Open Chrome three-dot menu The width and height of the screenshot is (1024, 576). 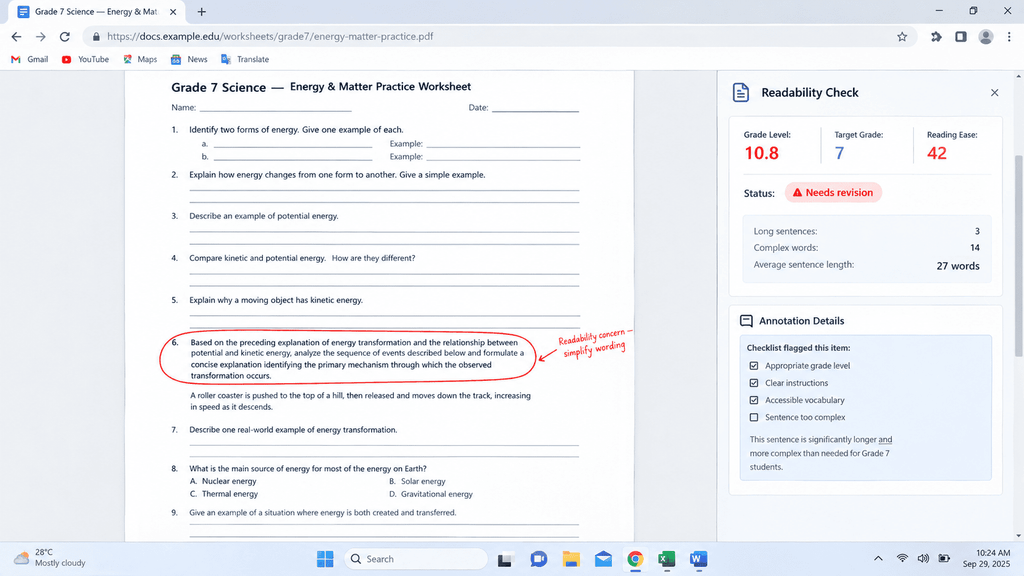(1009, 37)
